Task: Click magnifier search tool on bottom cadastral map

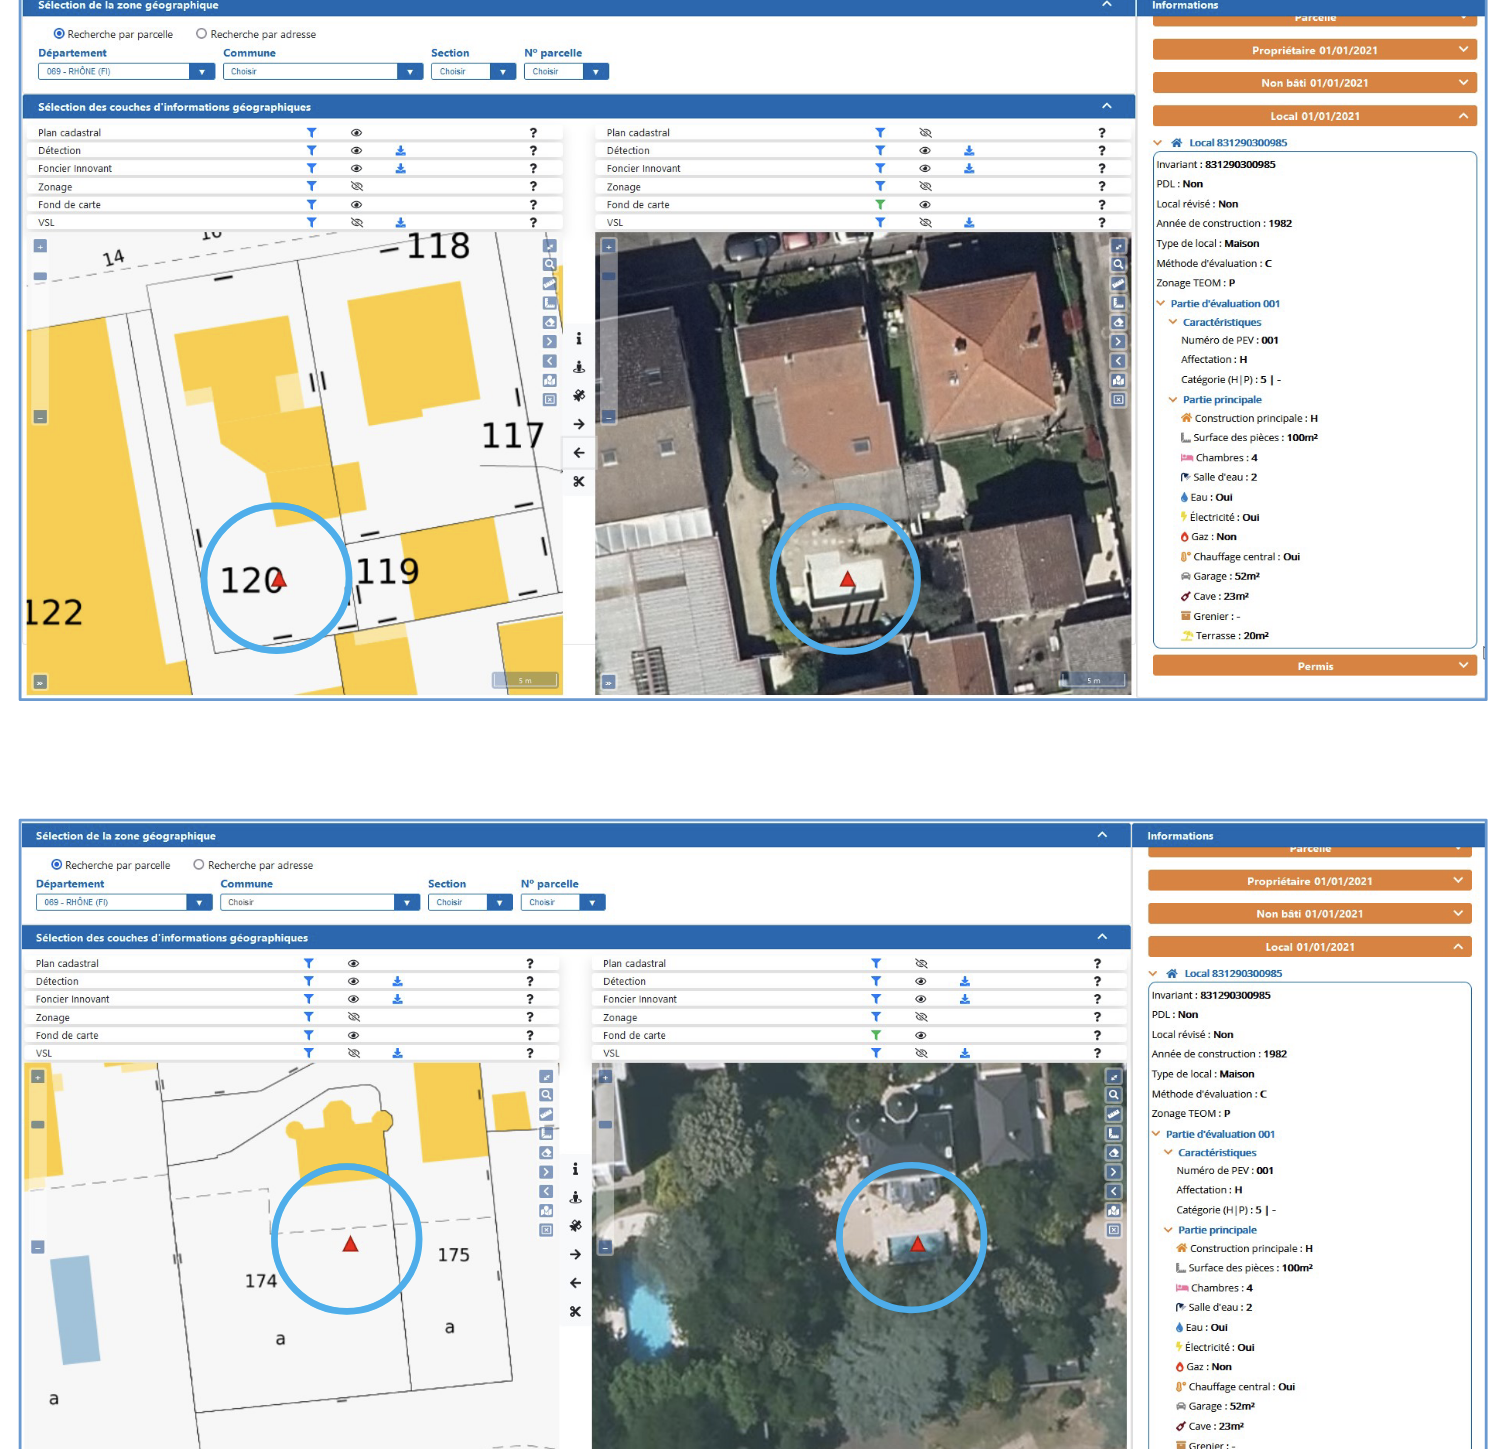Action: coord(546,1095)
